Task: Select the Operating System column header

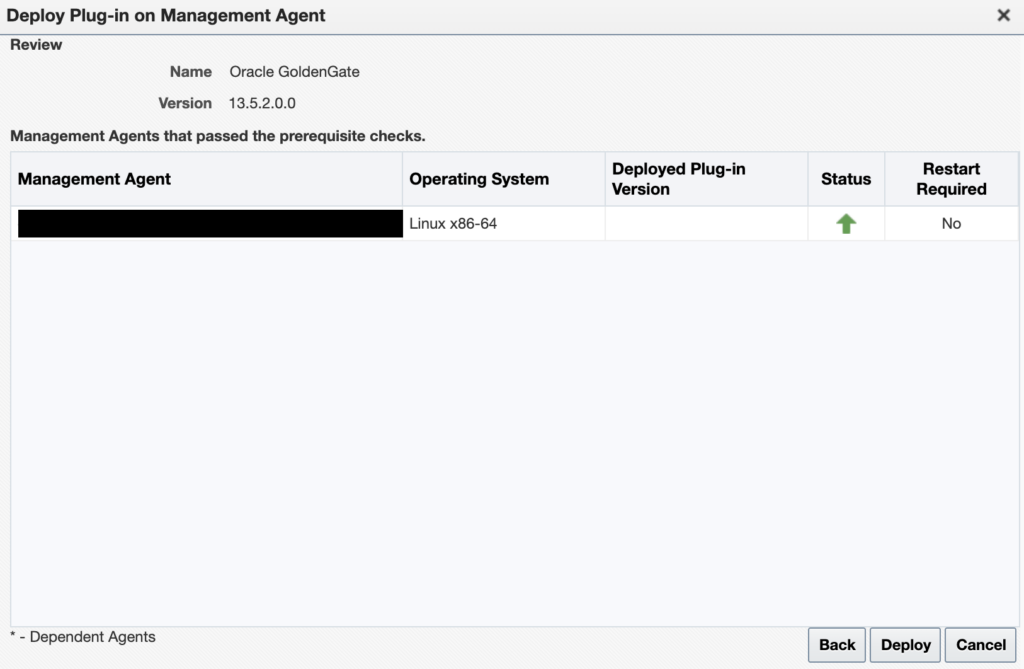Action: point(504,179)
